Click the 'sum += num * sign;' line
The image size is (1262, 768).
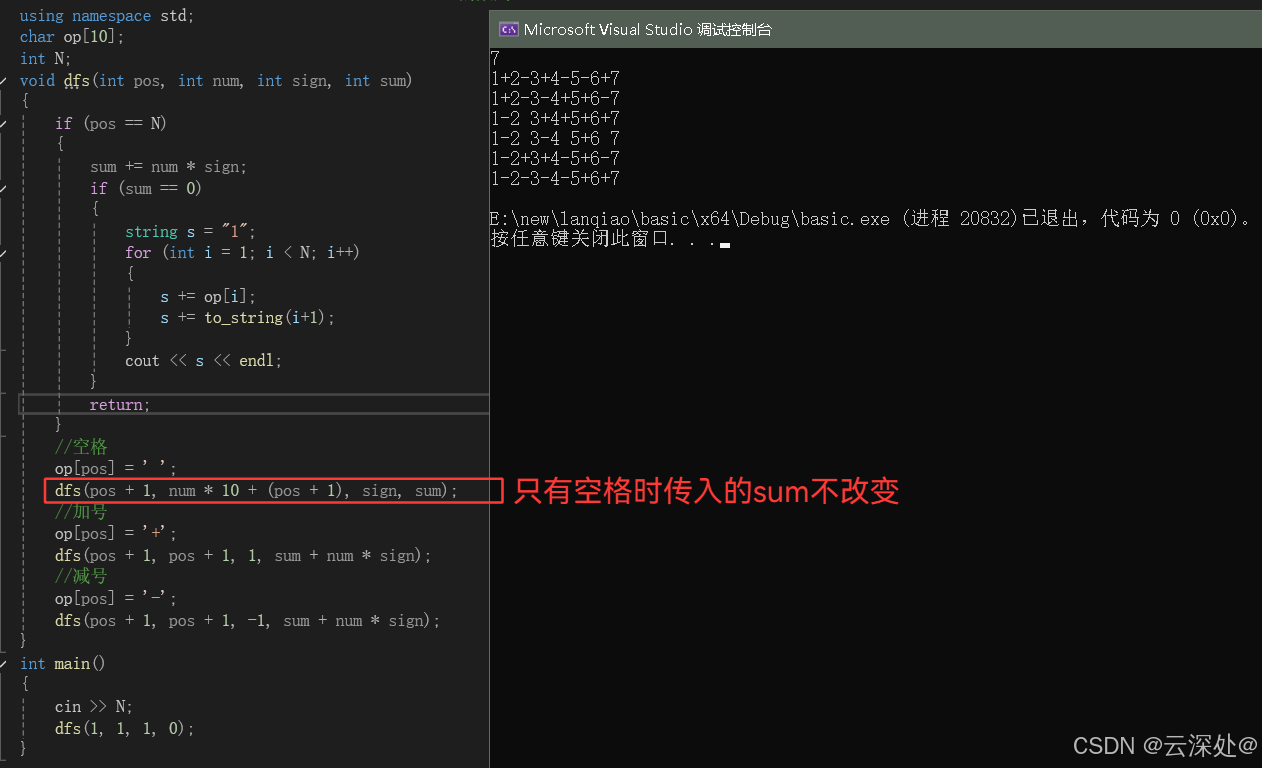168,167
